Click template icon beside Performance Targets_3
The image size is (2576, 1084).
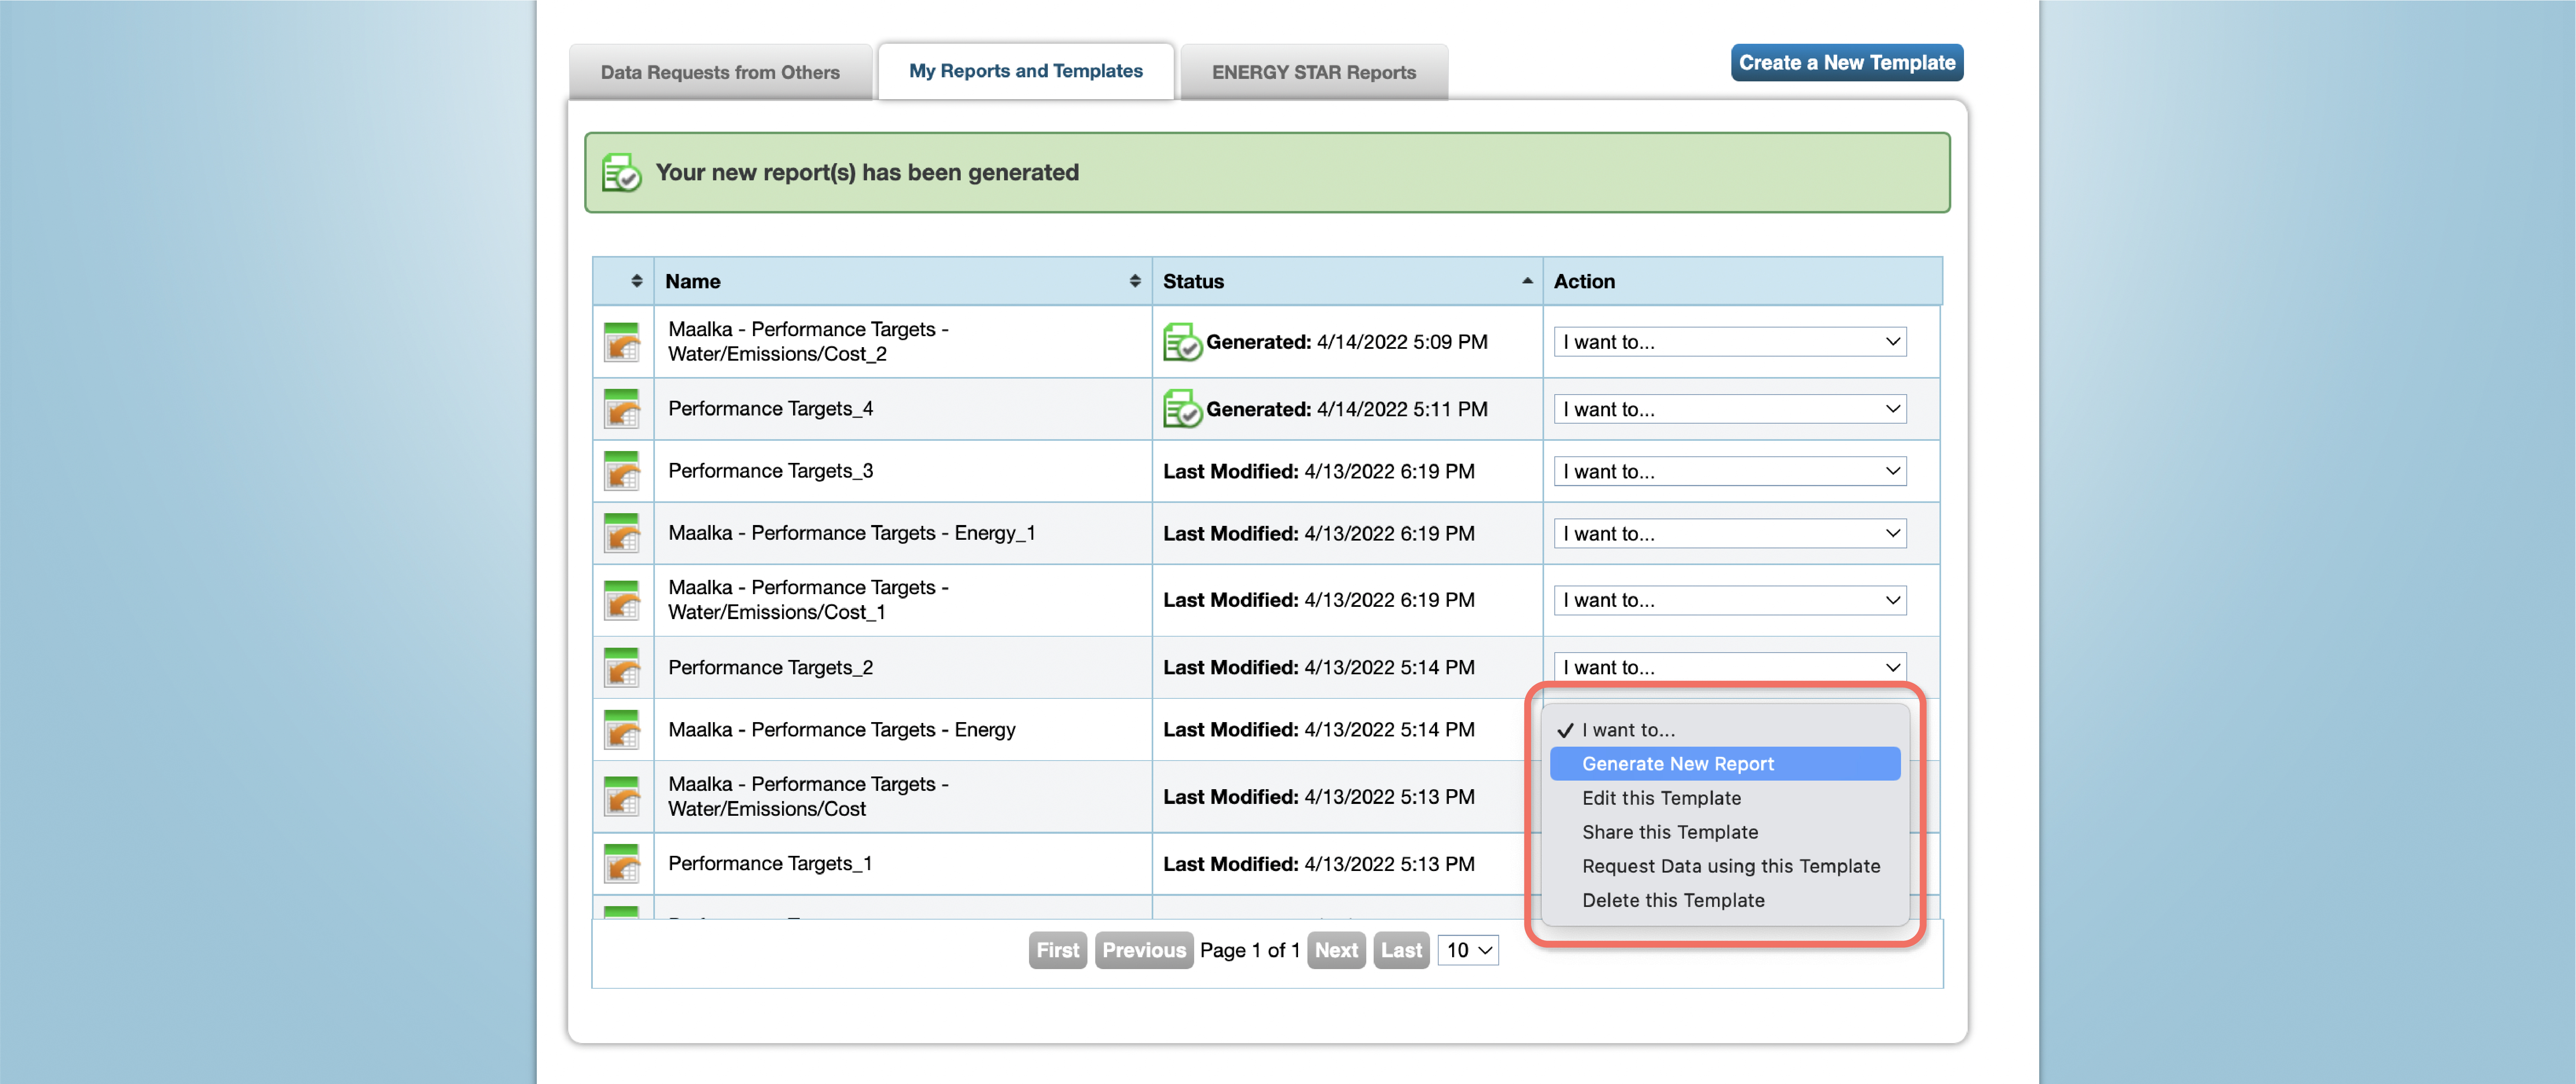[622, 471]
